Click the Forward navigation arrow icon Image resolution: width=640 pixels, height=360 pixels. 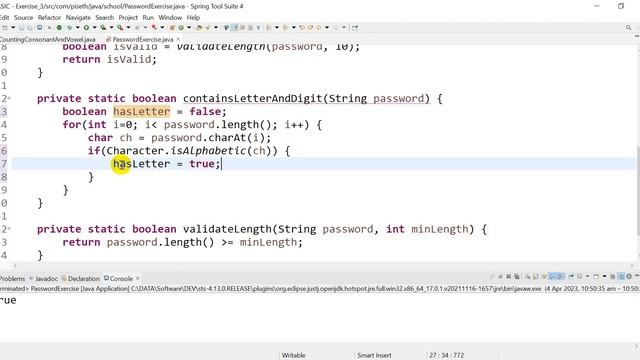point(336,28)
